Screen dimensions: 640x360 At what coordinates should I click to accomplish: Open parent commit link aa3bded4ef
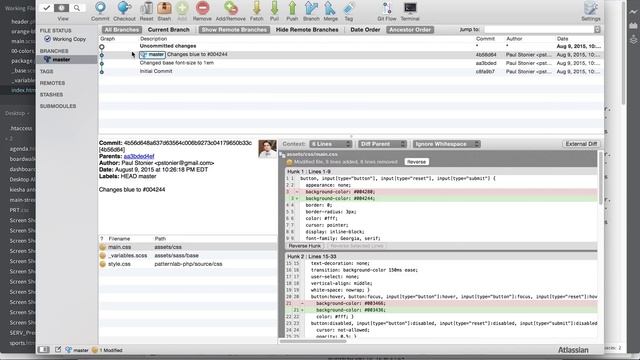[139, 156]
